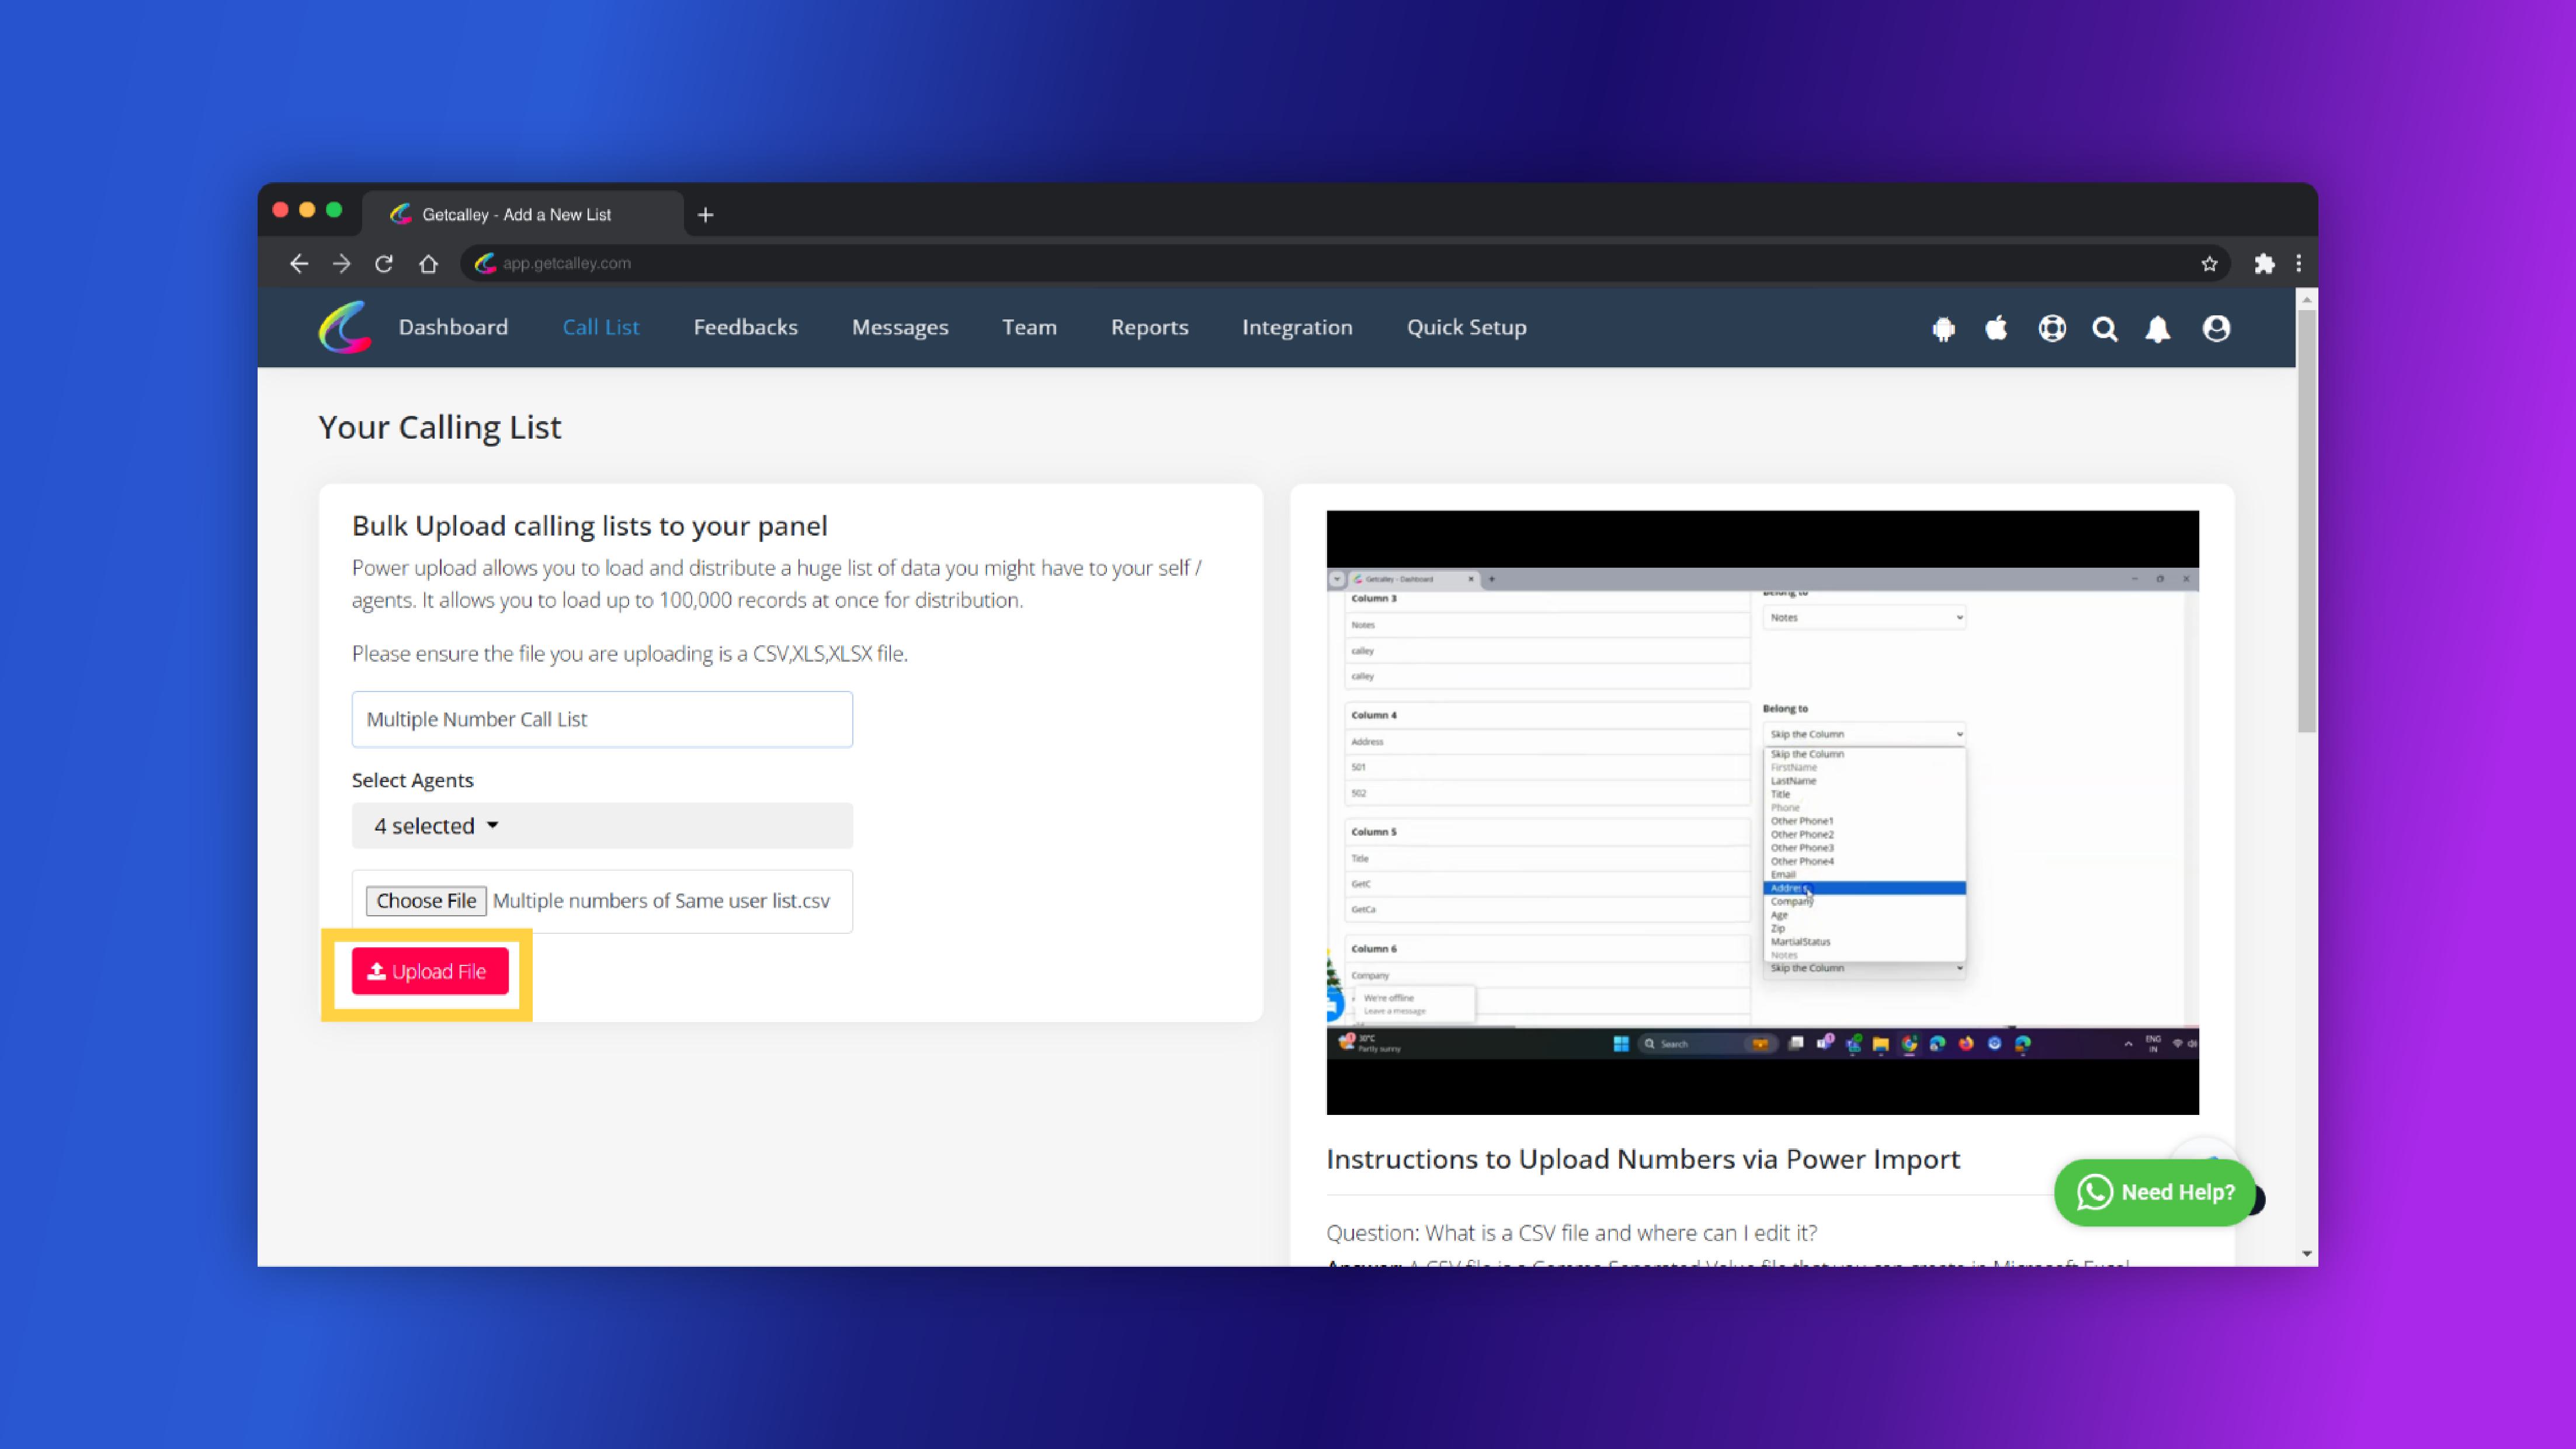This screenshot has height=1449, width=2576.
Task: Open the user account icon
Action: point(2216,328)
